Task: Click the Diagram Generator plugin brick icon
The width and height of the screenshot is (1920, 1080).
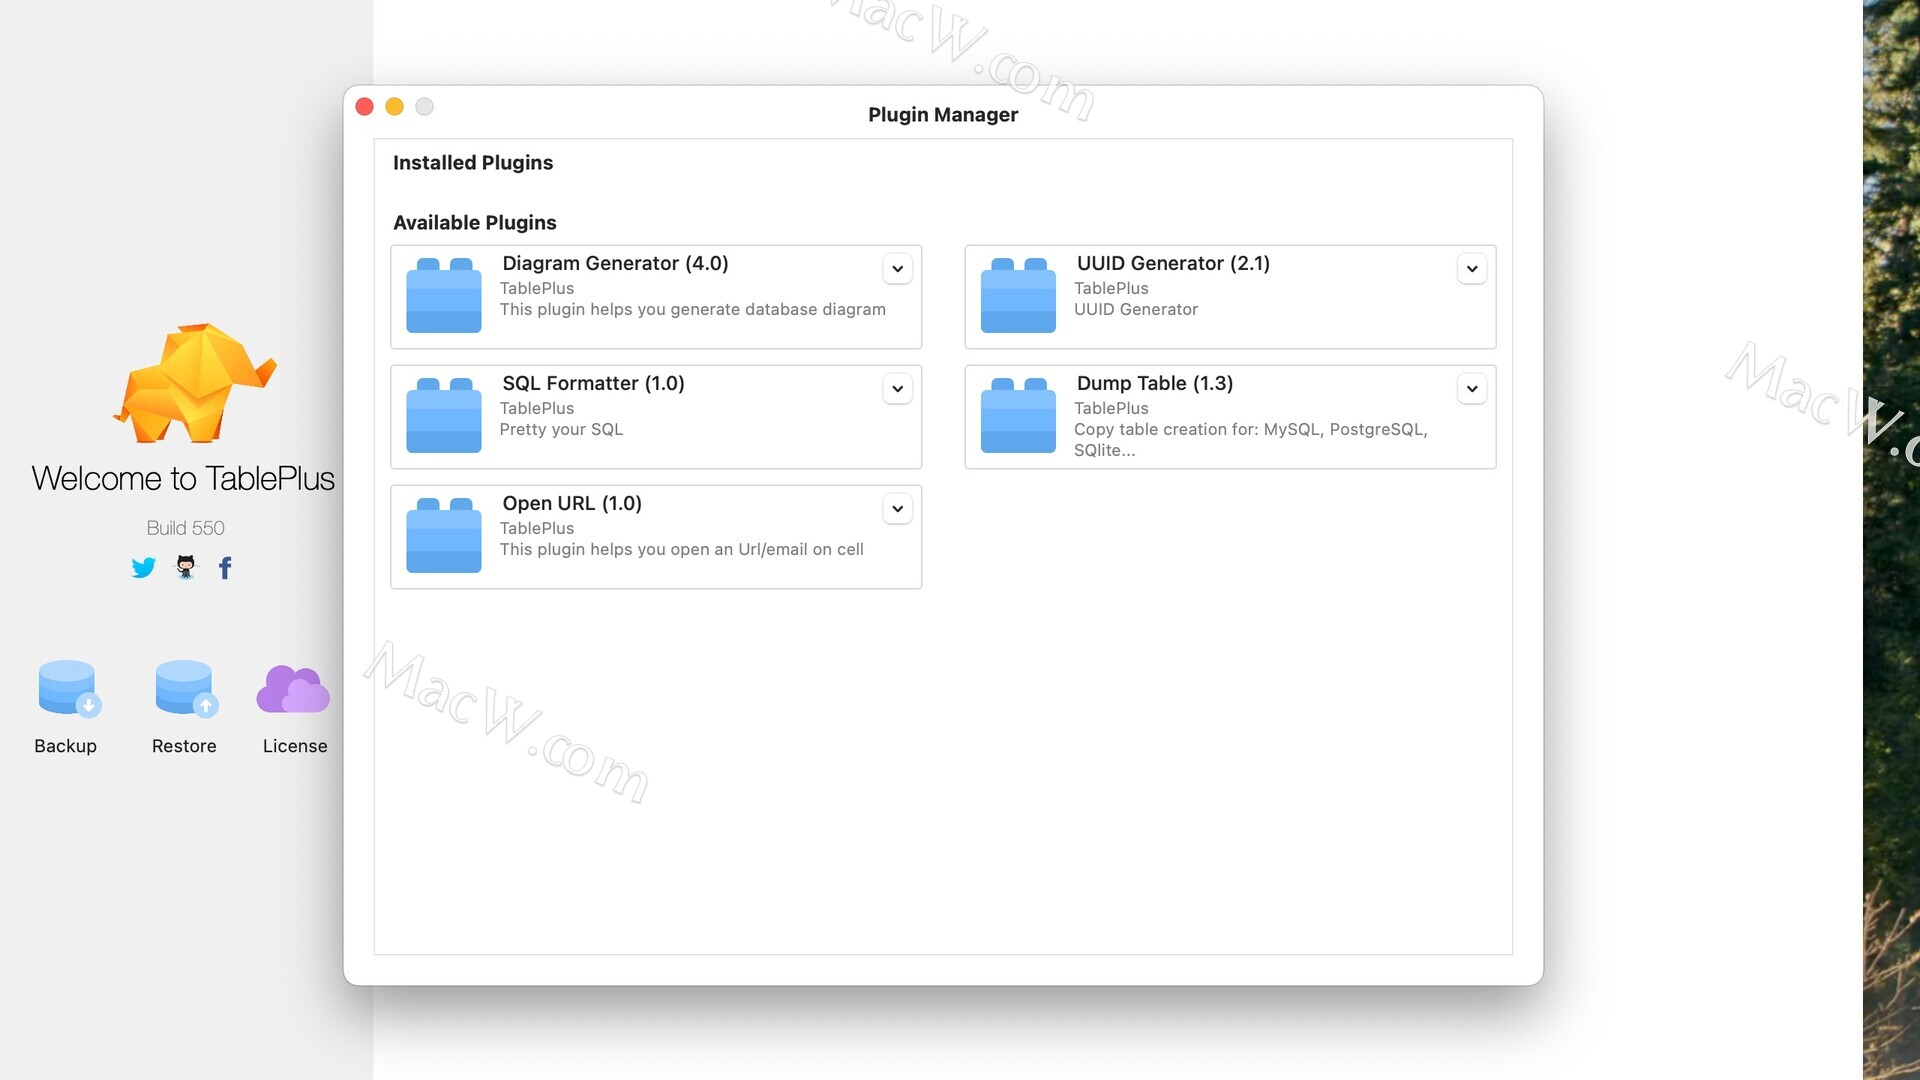Action: pos(444,295)
